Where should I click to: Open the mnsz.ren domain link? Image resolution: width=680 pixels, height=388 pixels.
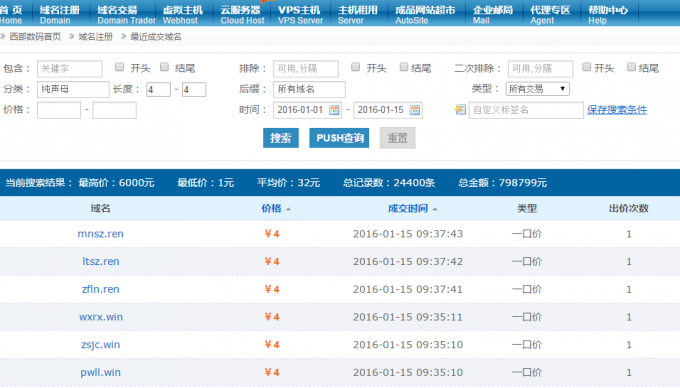[101, 234]
